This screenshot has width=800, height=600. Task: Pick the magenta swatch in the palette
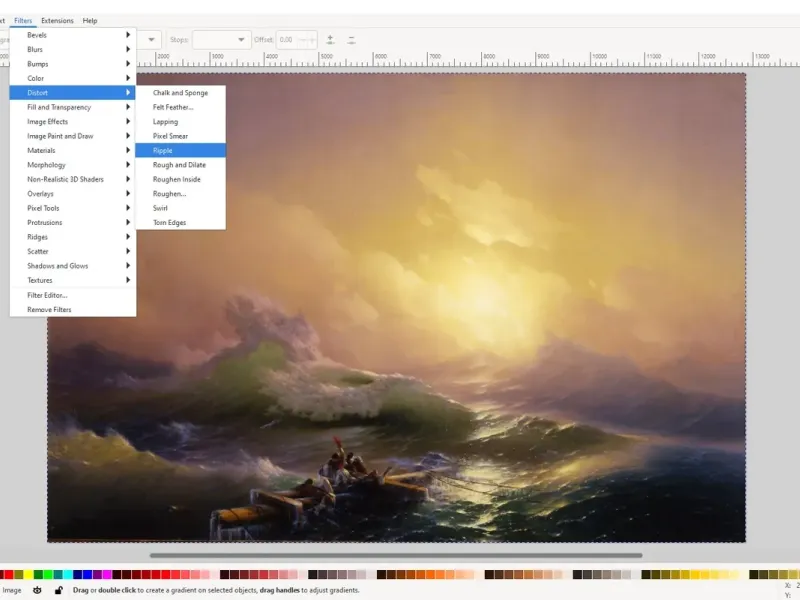[107, 574]
